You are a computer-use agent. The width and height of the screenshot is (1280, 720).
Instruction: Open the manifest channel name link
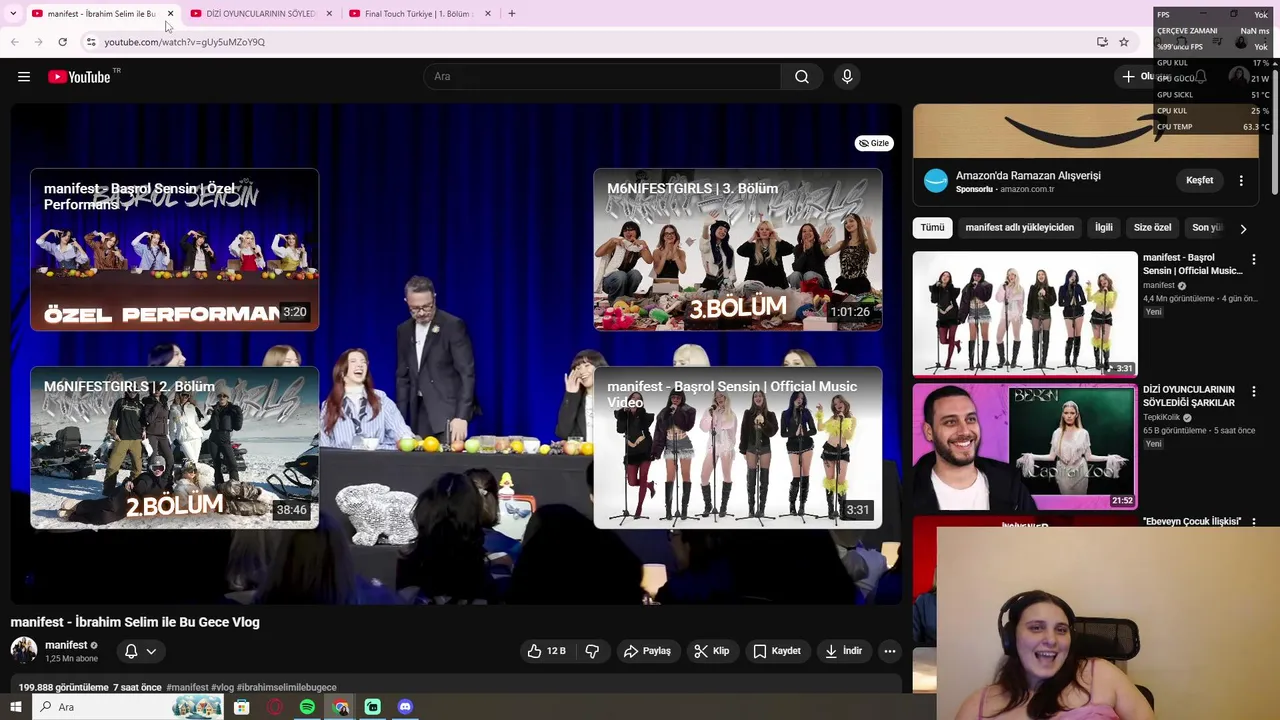pyautogui.click(x=66, y=645)
